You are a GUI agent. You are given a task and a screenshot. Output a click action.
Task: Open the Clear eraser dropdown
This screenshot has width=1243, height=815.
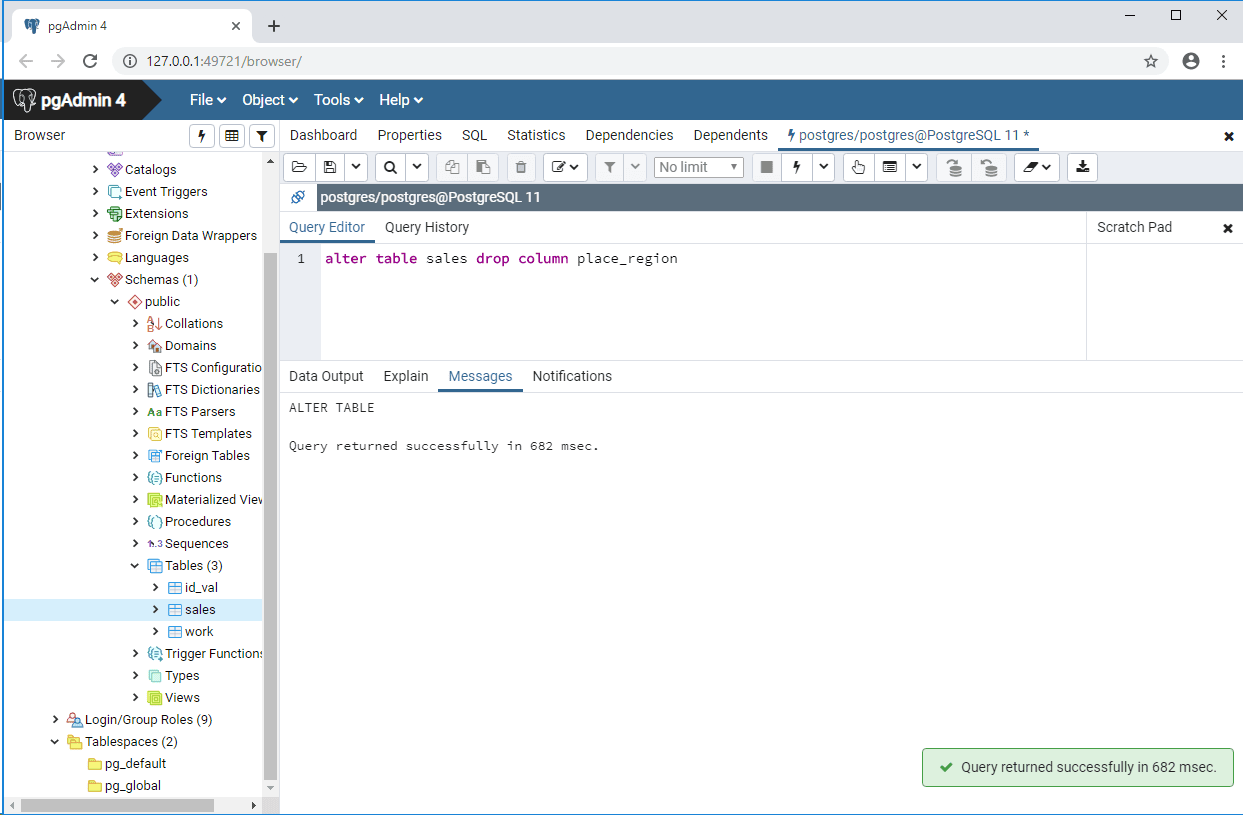(x=1037, y=167)
